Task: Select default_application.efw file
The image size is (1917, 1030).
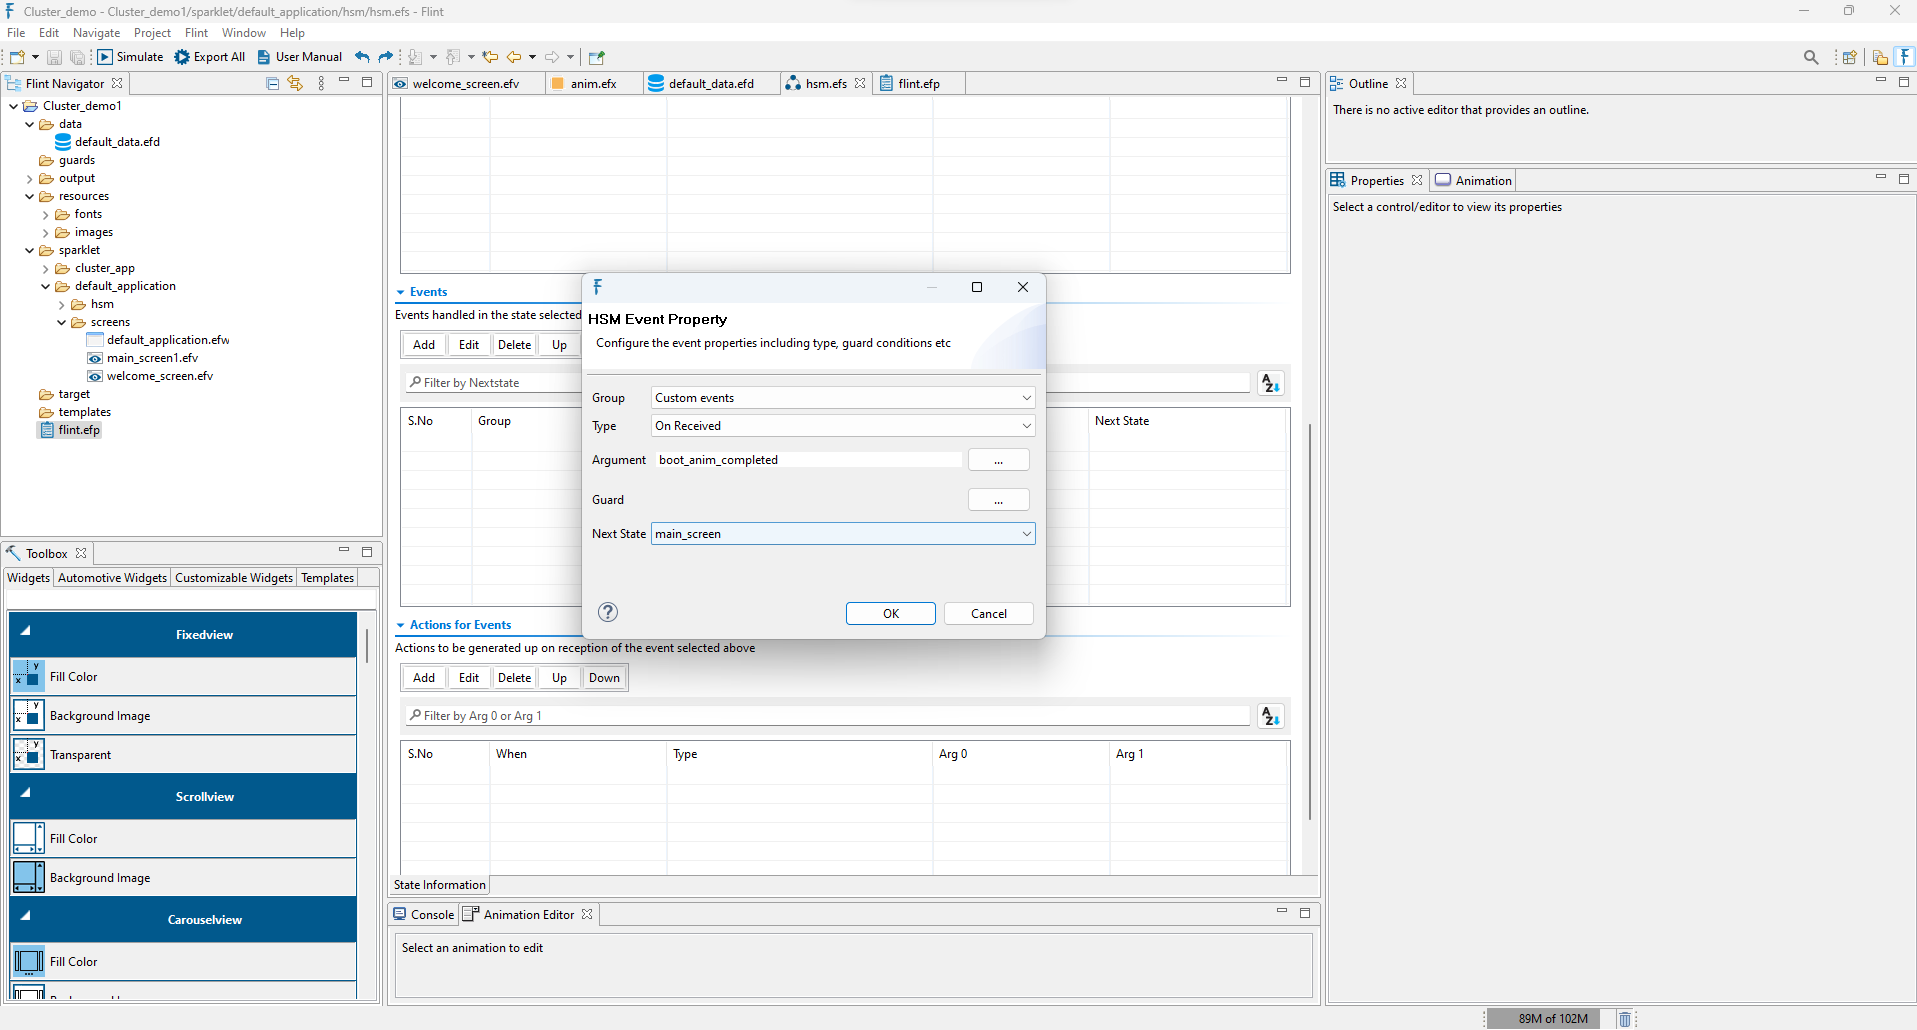Action: click(168, 340)
